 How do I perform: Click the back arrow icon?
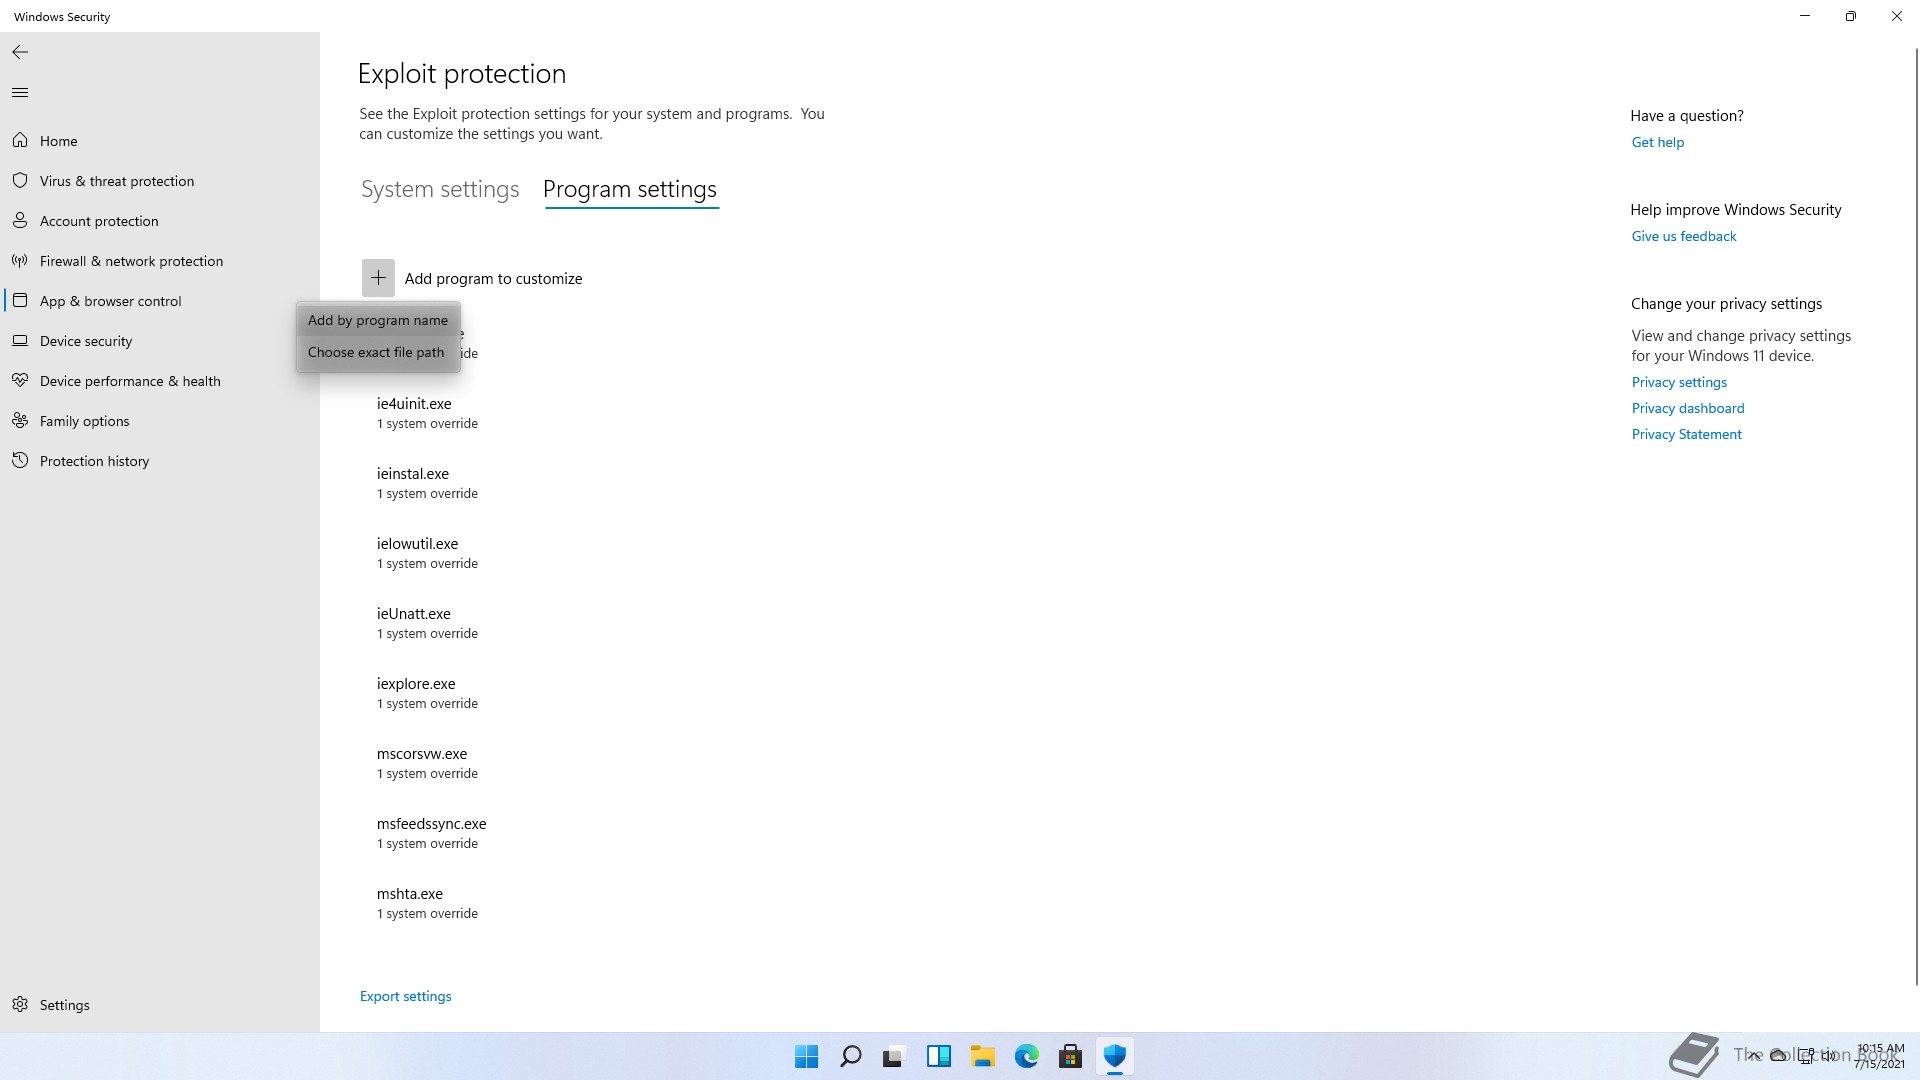[x=20, y=52]
